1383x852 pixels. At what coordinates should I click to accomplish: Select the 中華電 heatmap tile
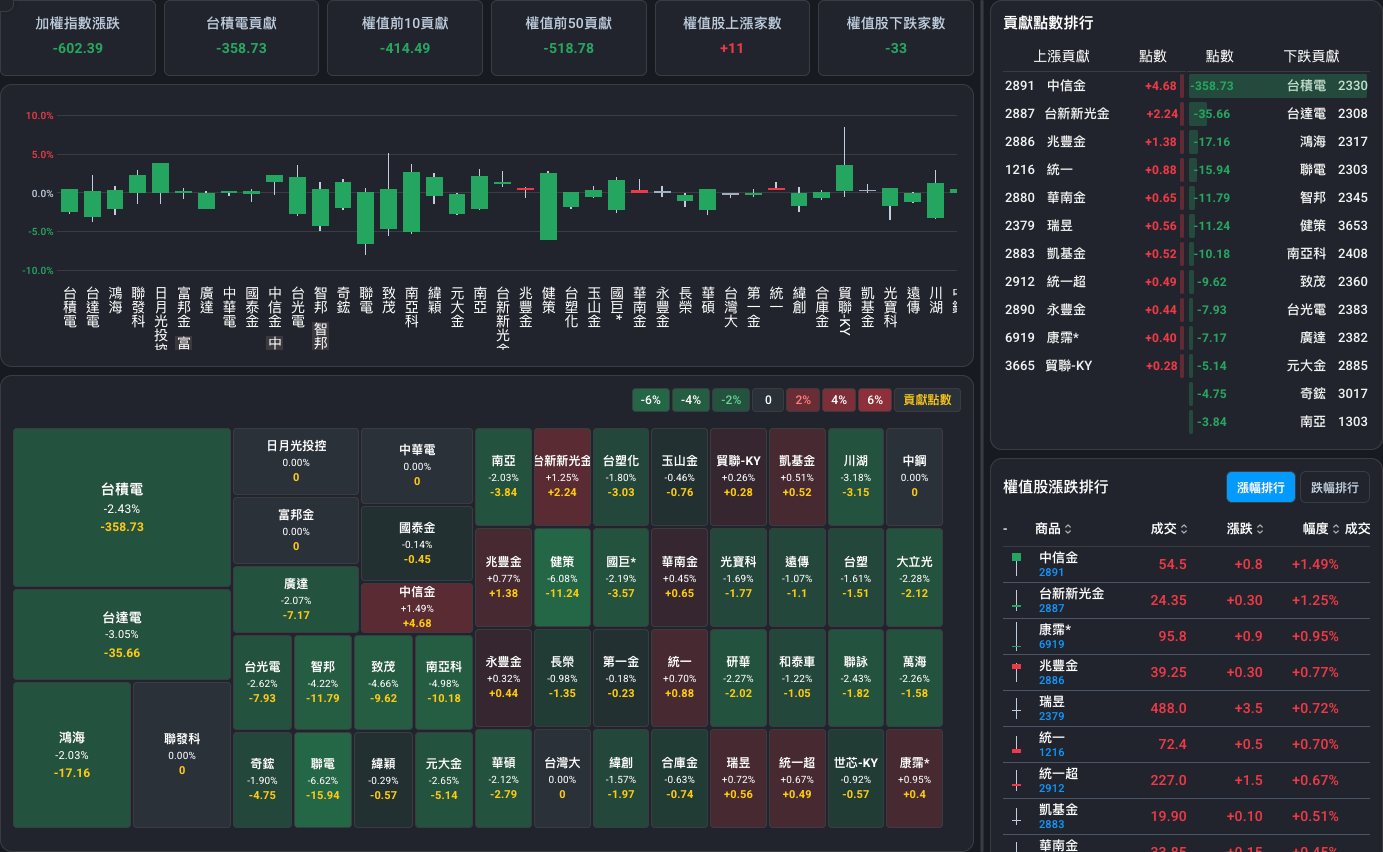point(417,466)
